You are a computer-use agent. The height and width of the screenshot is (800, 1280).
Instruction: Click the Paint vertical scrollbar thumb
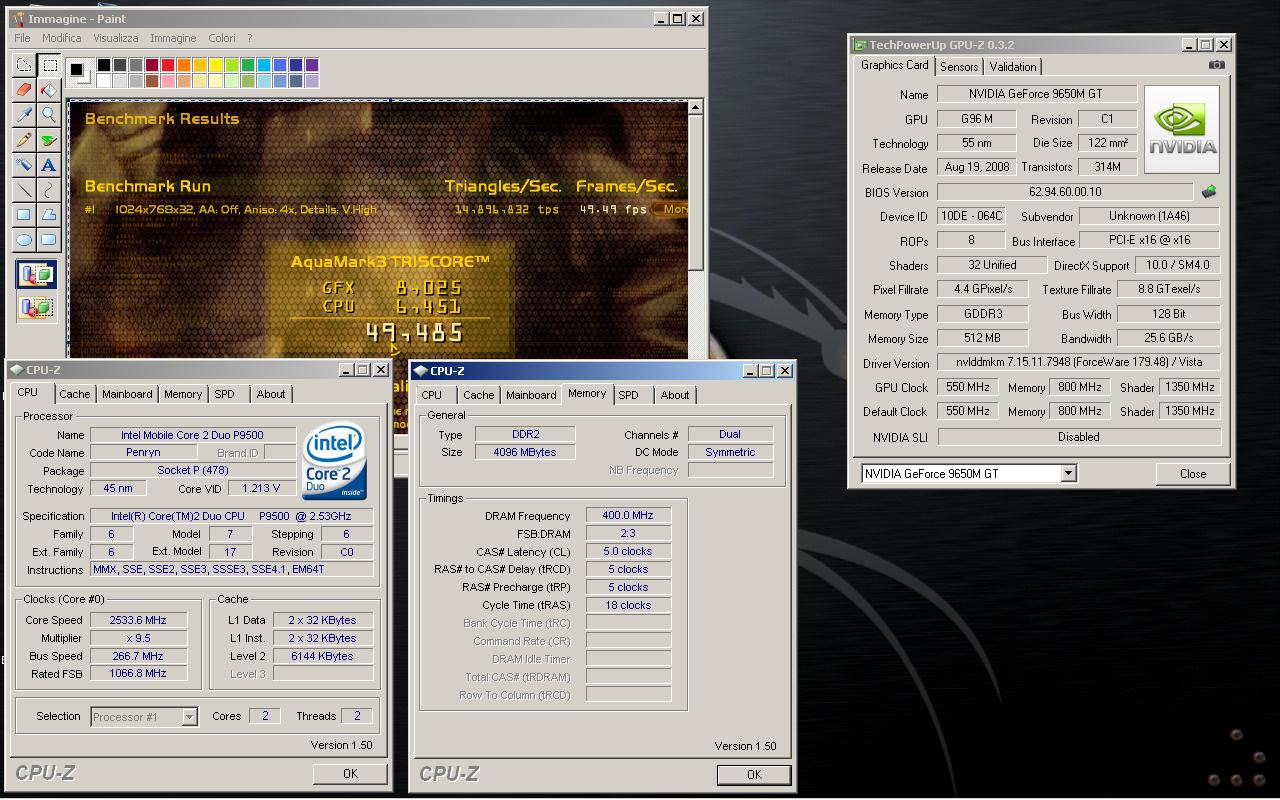(x=696, y=192)
